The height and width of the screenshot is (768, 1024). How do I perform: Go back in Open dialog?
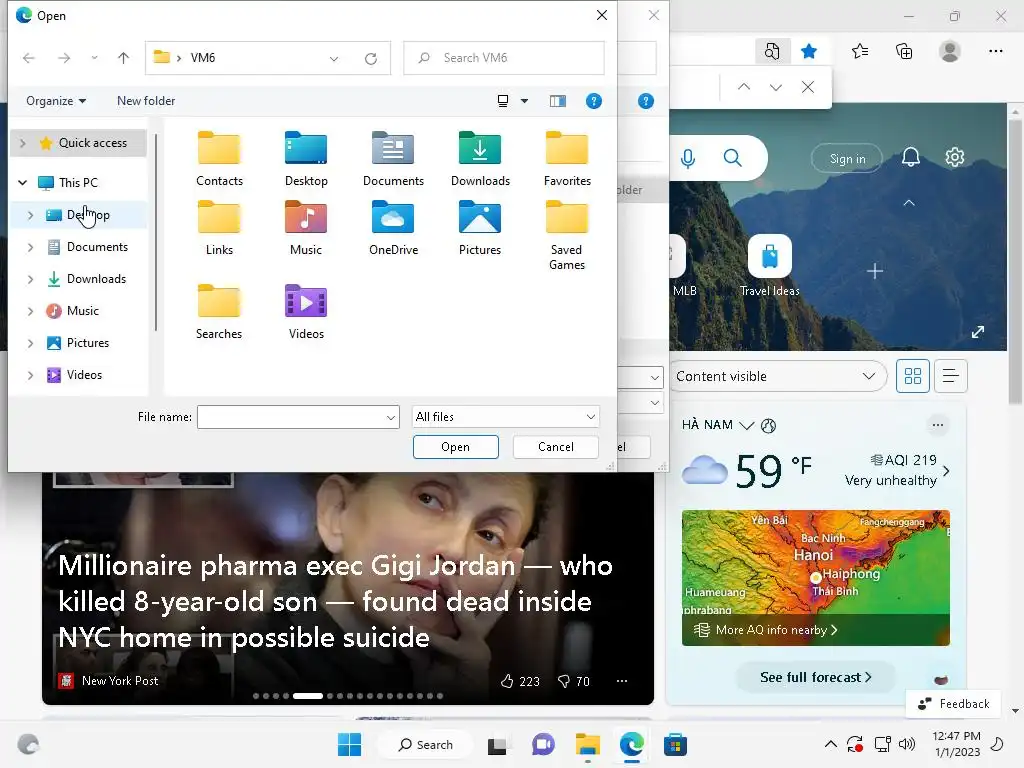(29, 58)
